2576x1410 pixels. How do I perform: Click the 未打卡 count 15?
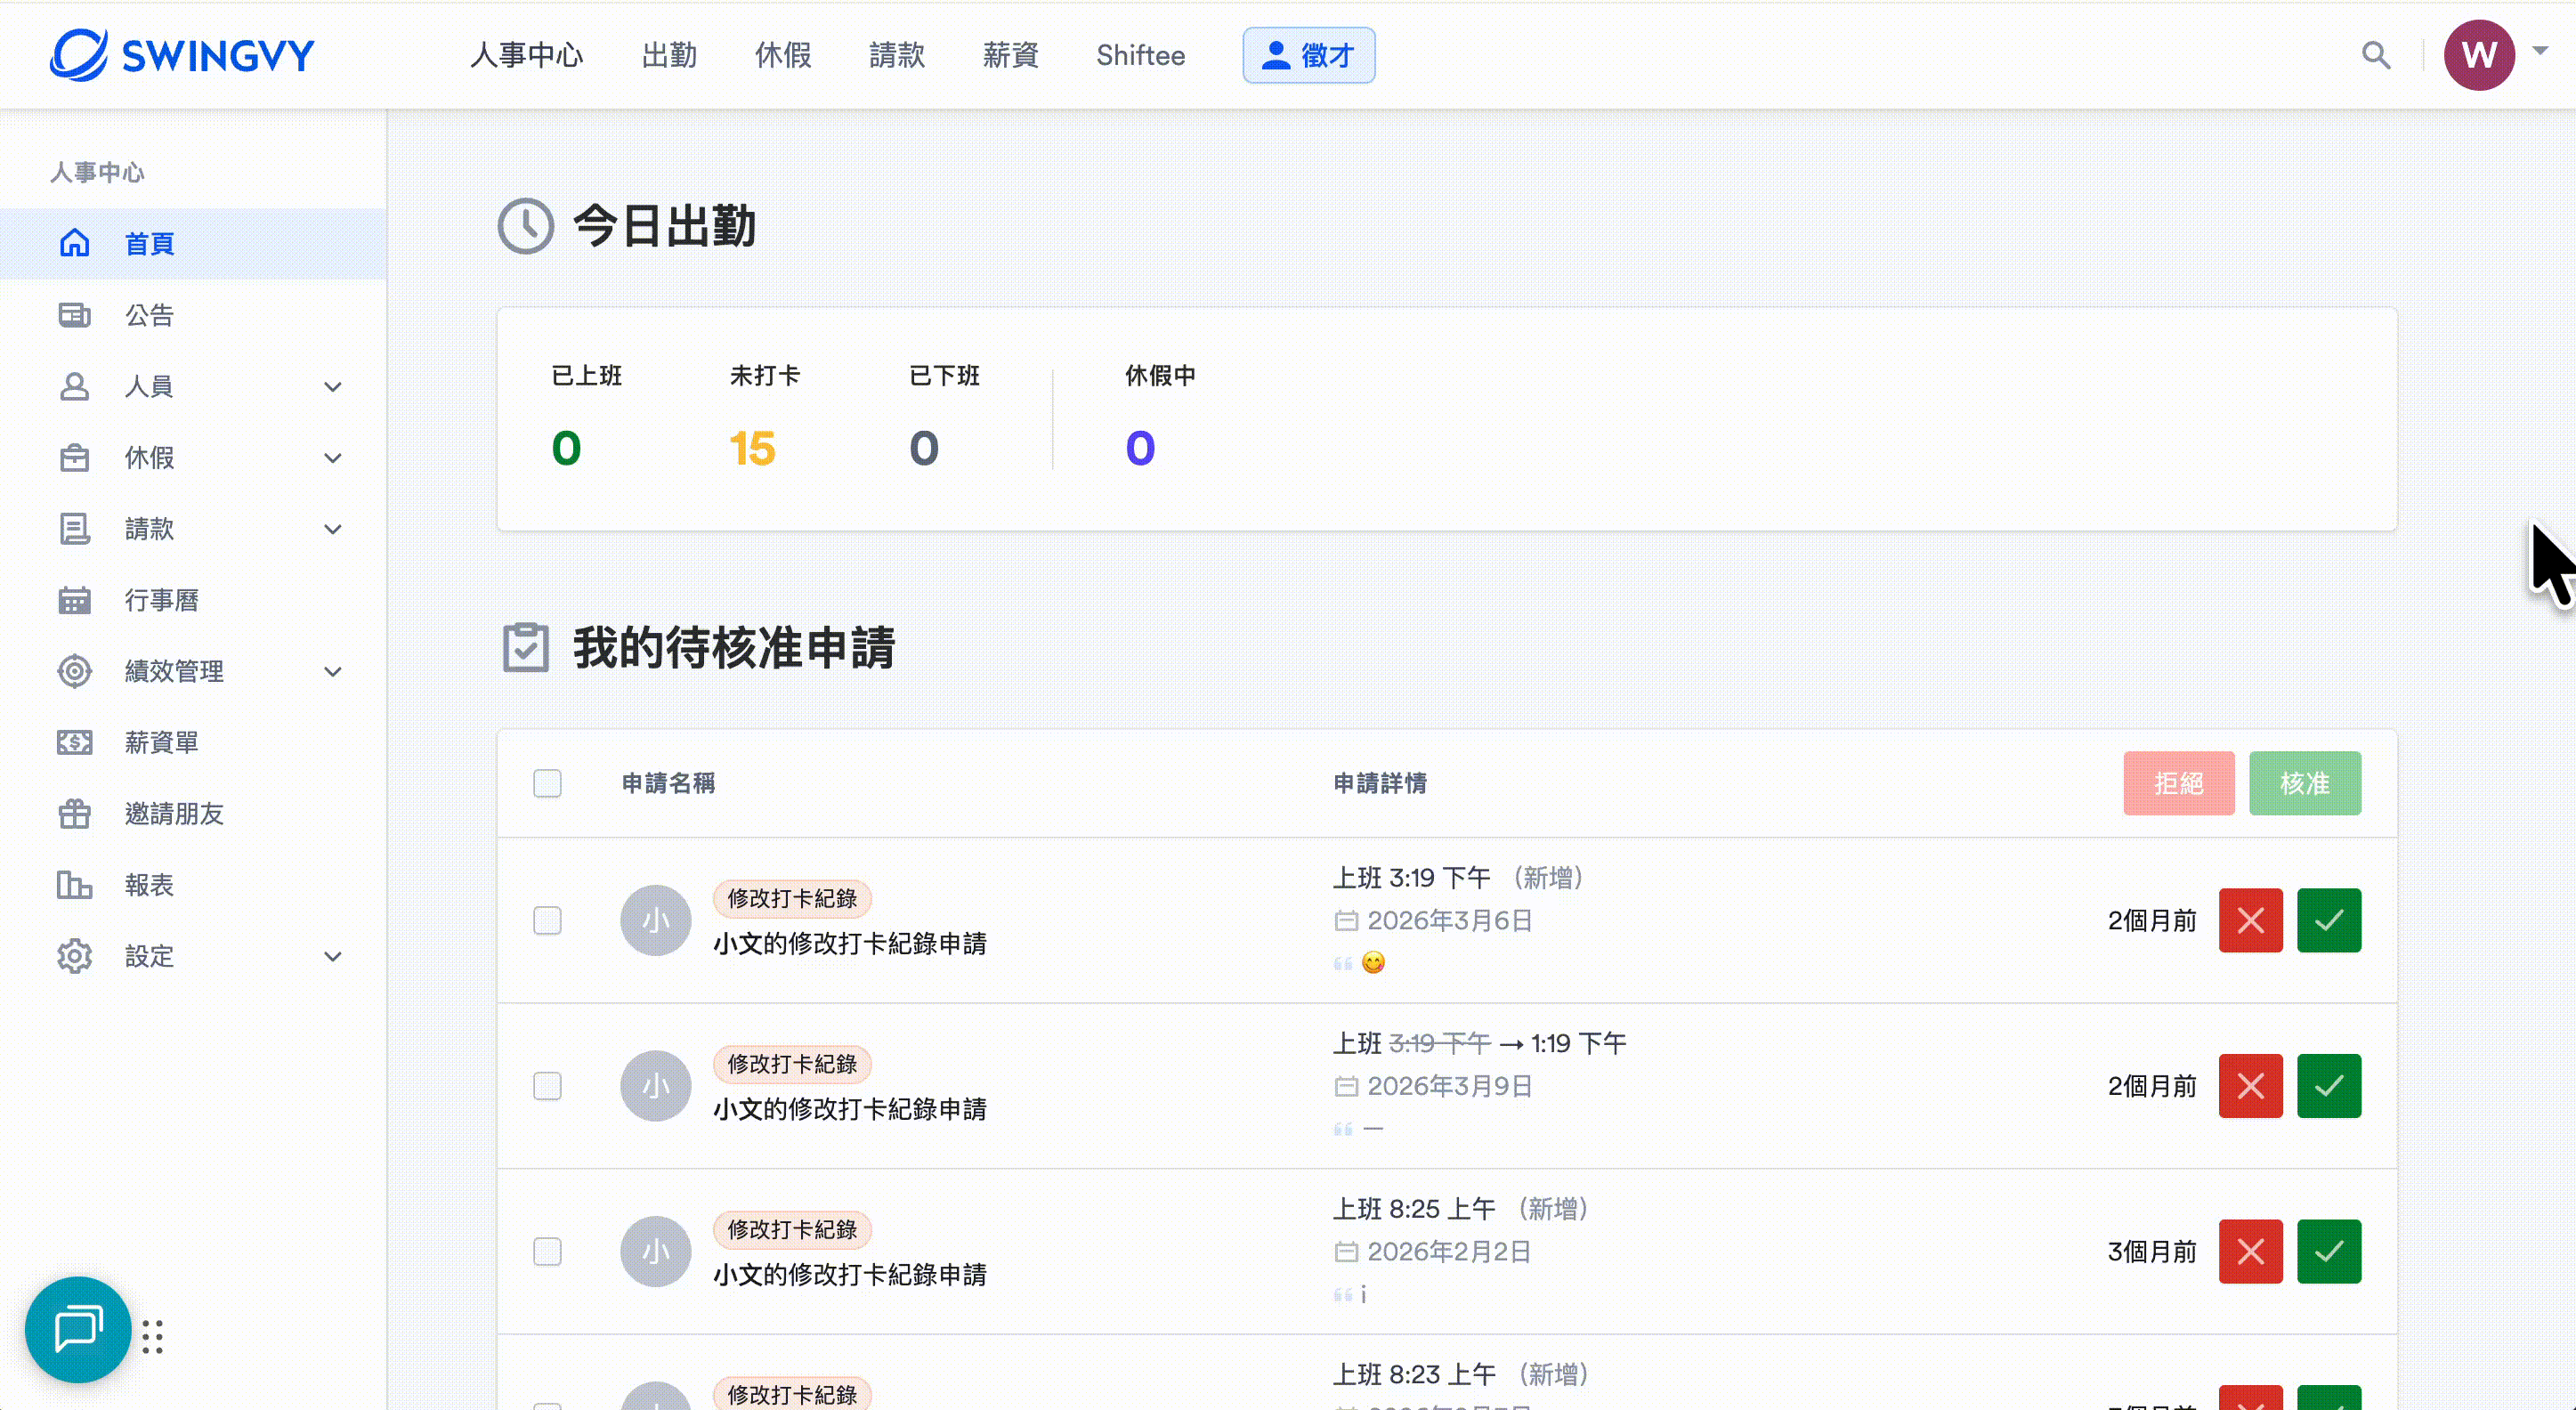point(752,448)
